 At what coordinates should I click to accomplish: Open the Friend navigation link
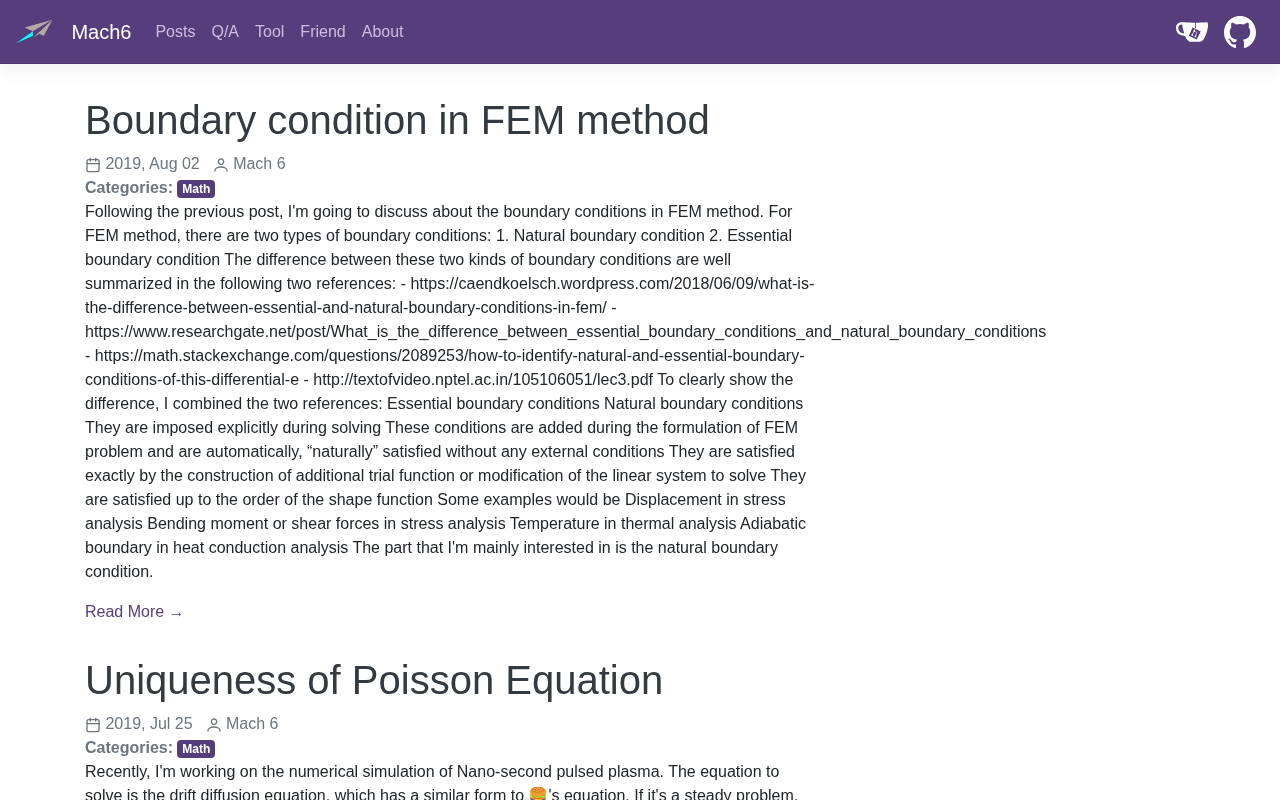(323, 32)
